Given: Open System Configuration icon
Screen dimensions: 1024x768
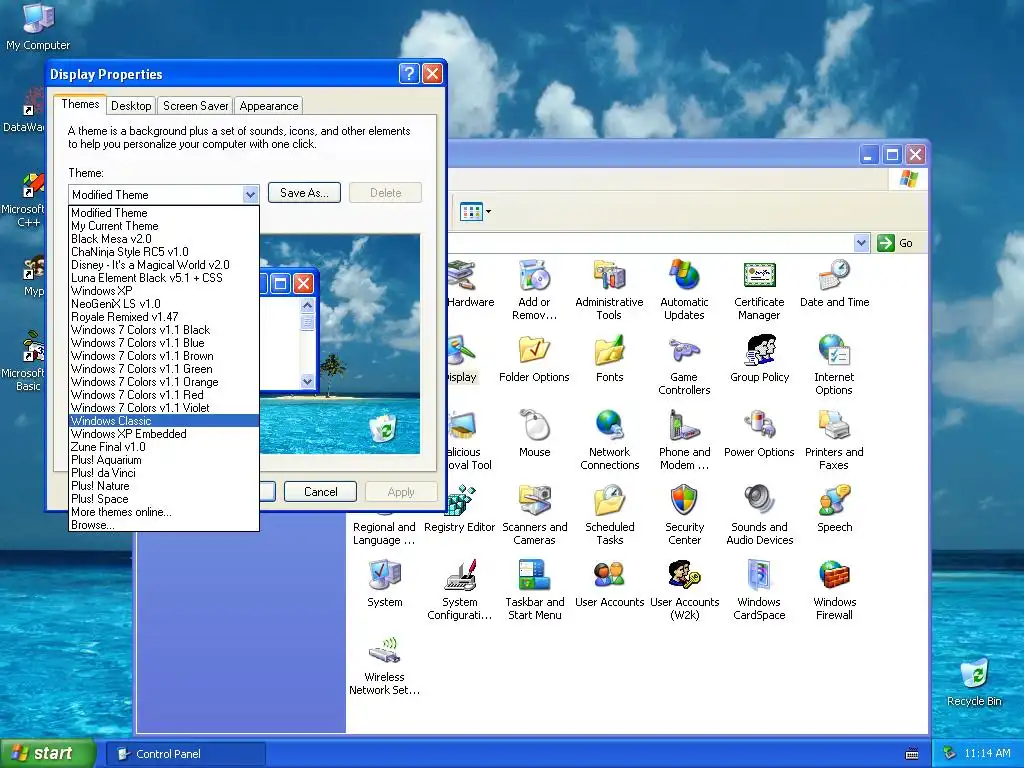Looking at the screenshot, I should tap(459, 590).
